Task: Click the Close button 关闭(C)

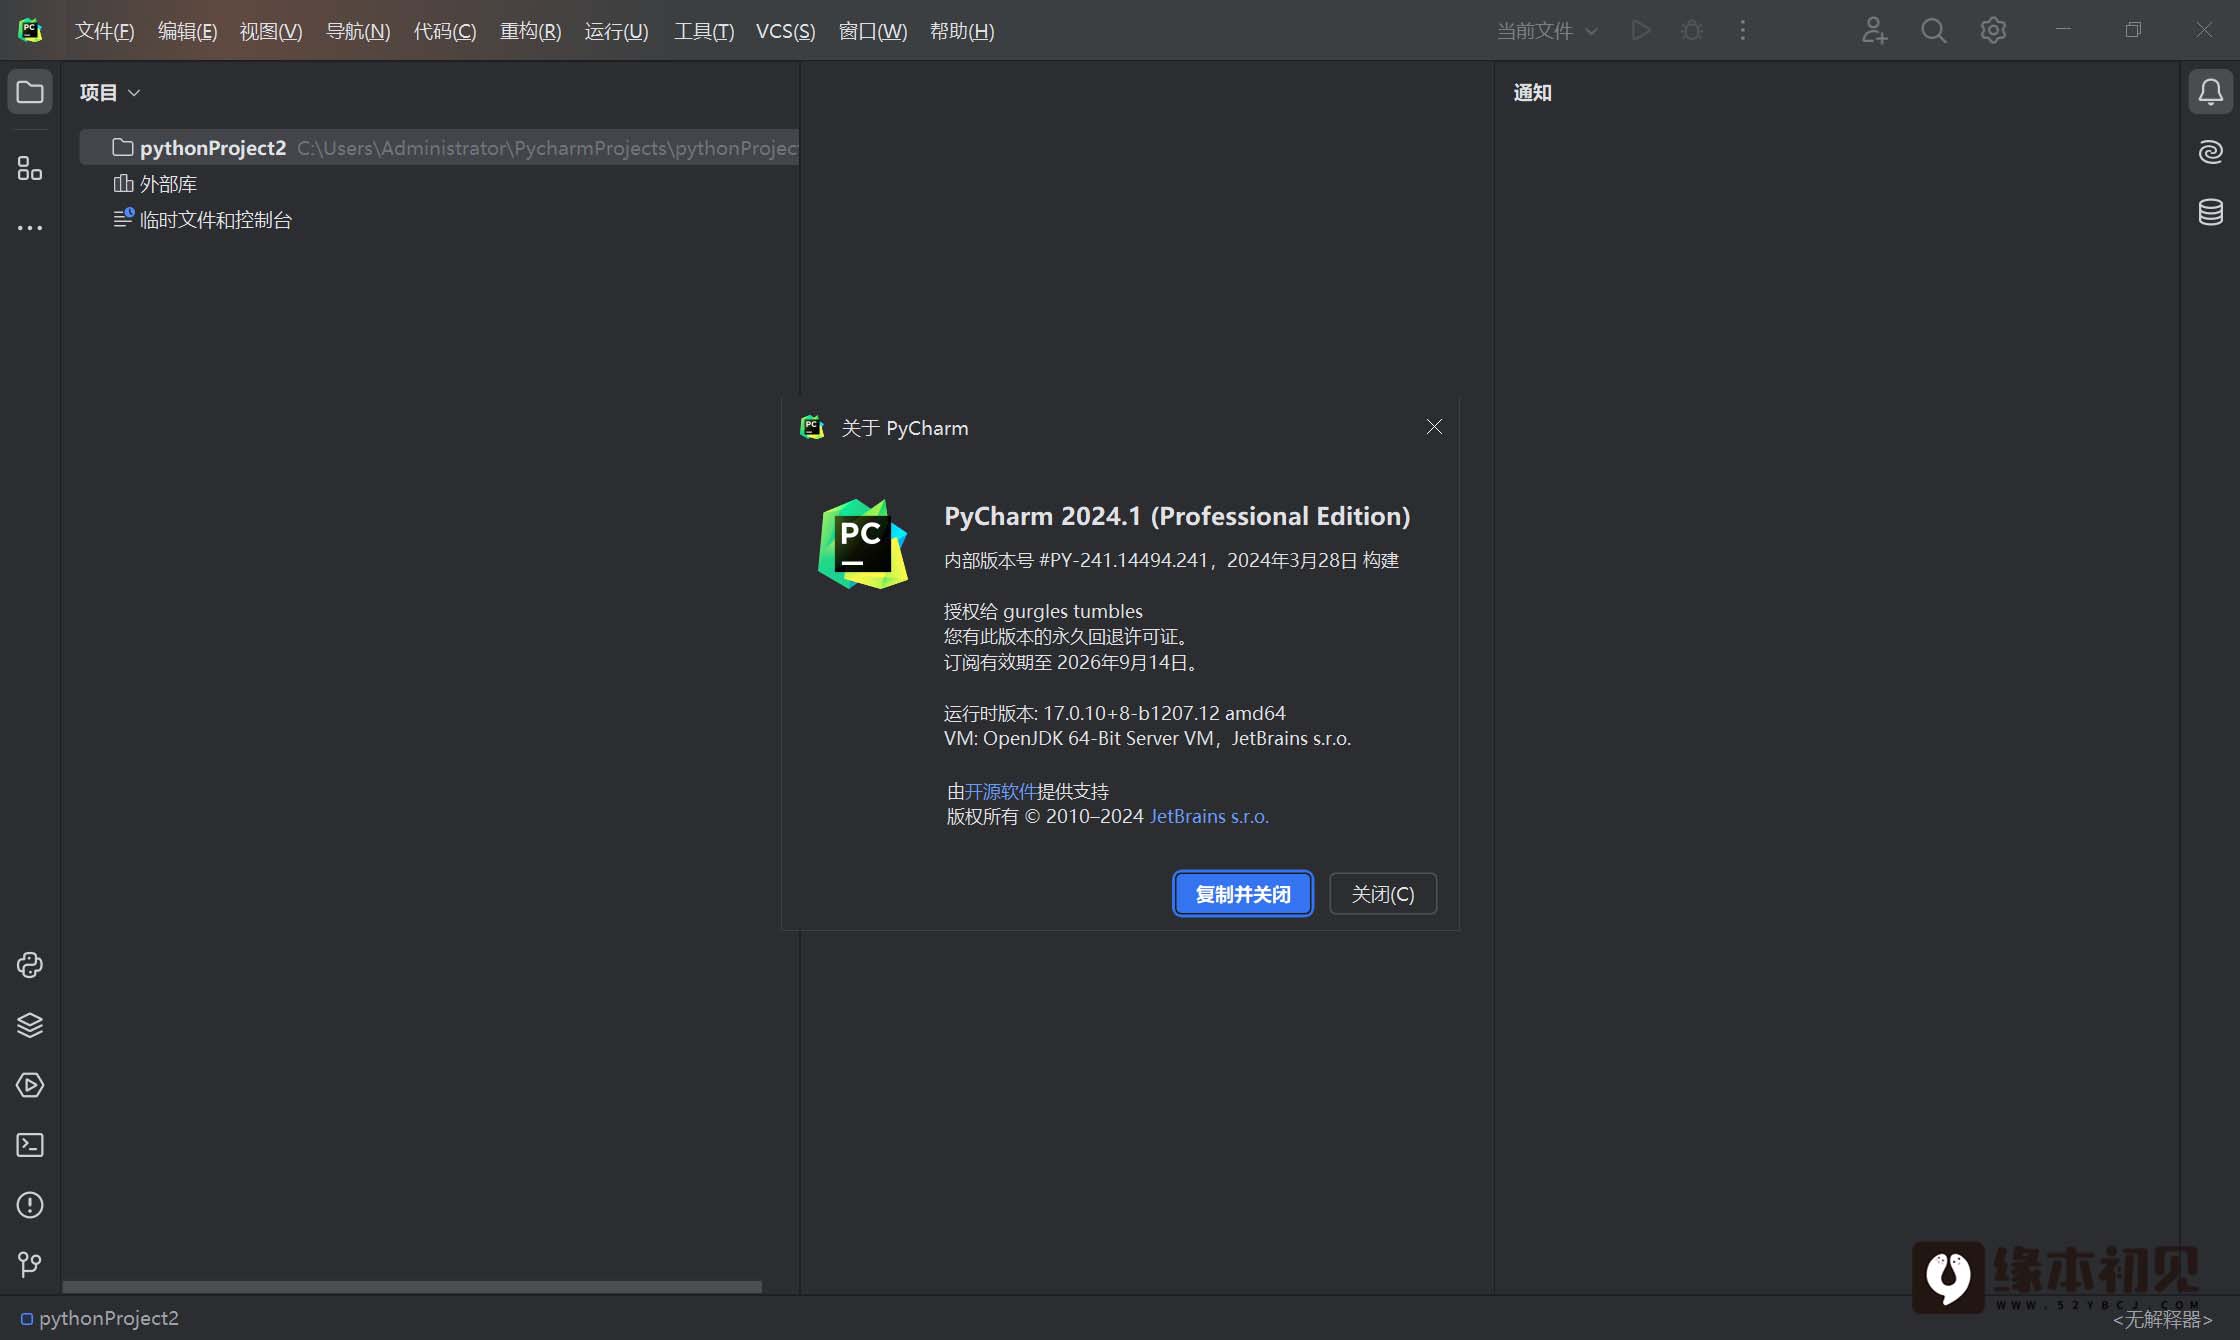Action: tap(1383, 894)
